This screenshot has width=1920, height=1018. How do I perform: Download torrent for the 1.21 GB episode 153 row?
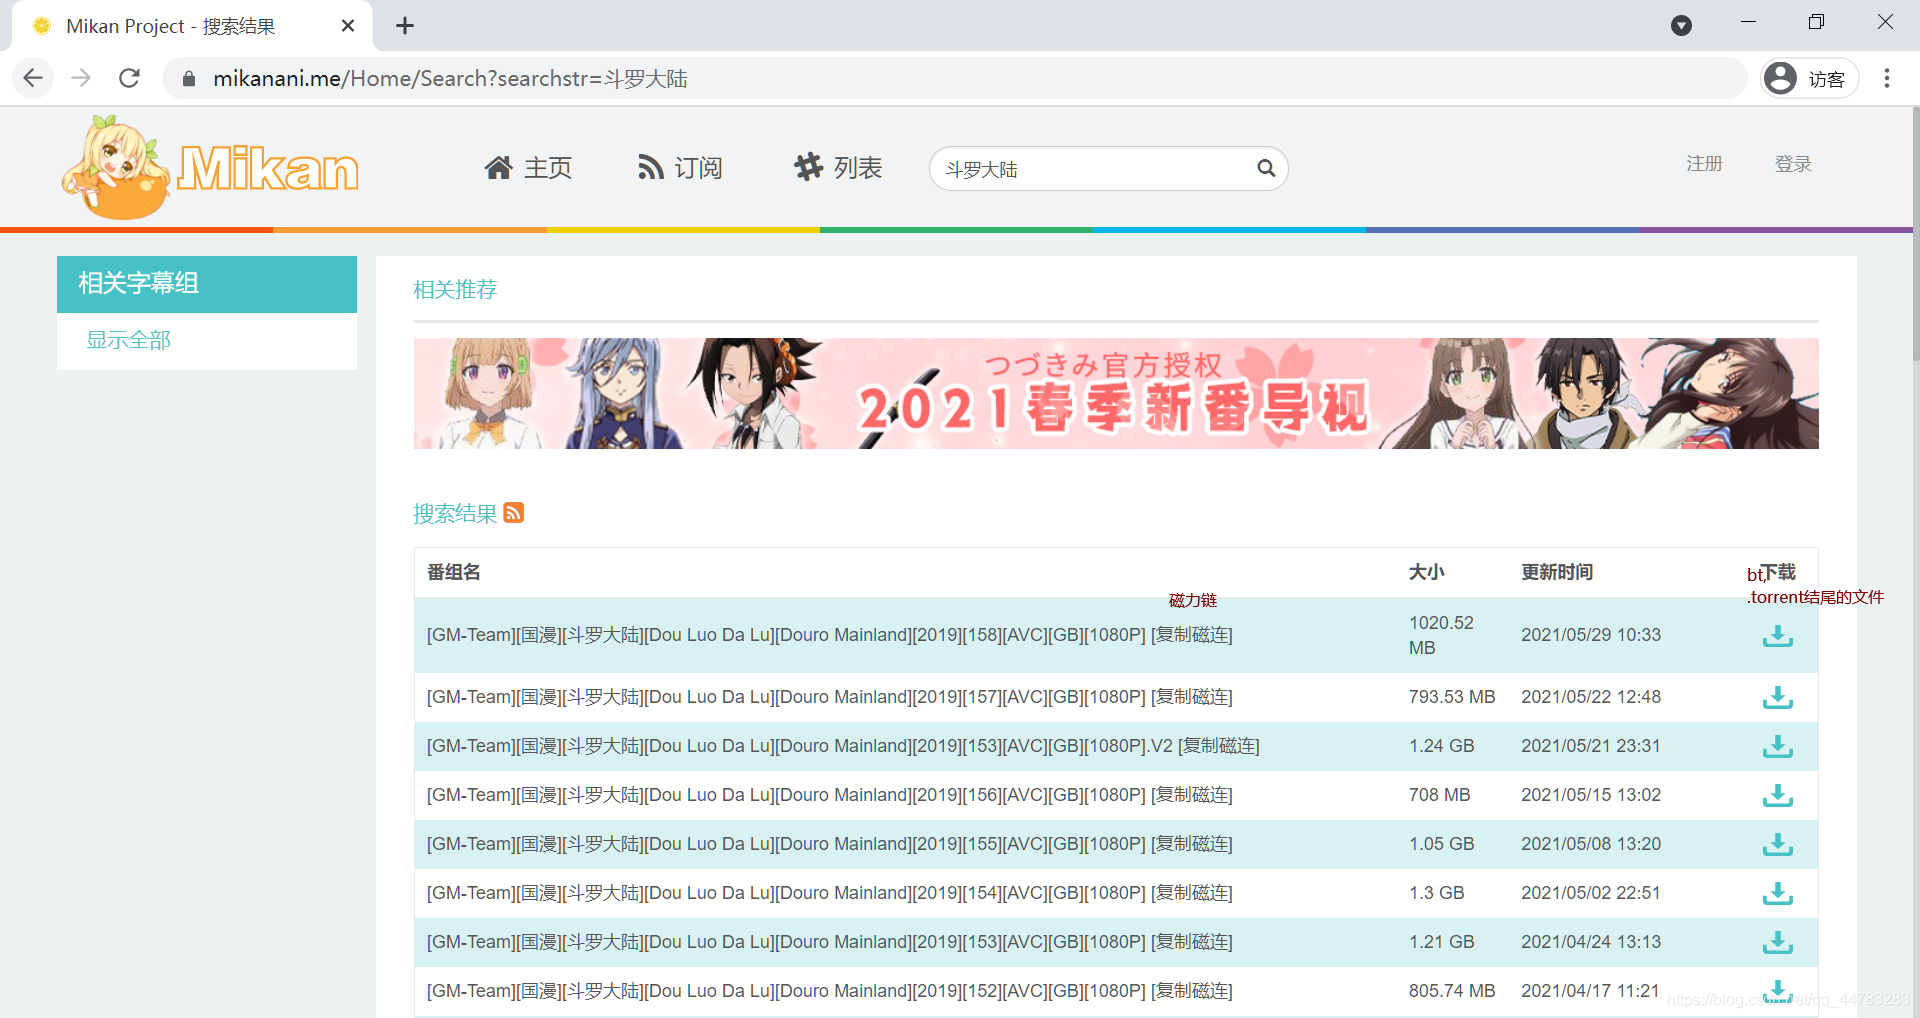click(x=1777, y=942)
